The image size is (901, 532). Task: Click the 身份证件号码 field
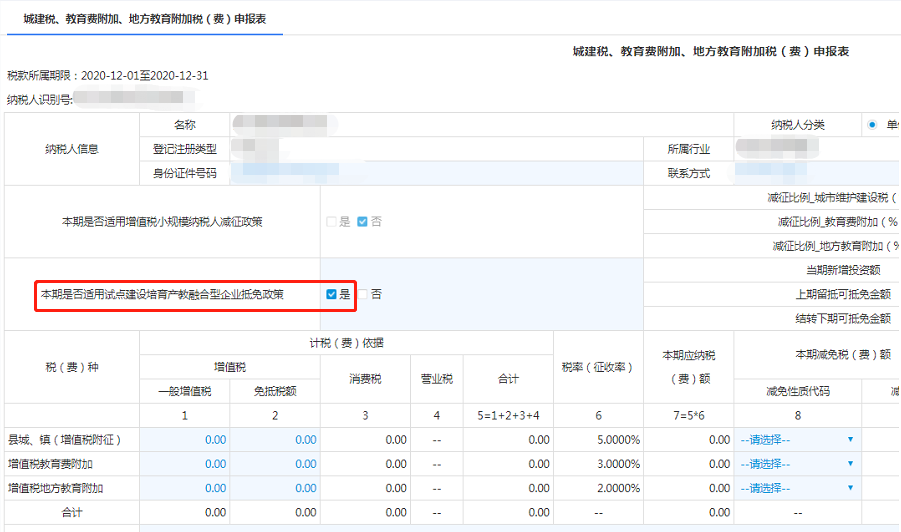435,173
